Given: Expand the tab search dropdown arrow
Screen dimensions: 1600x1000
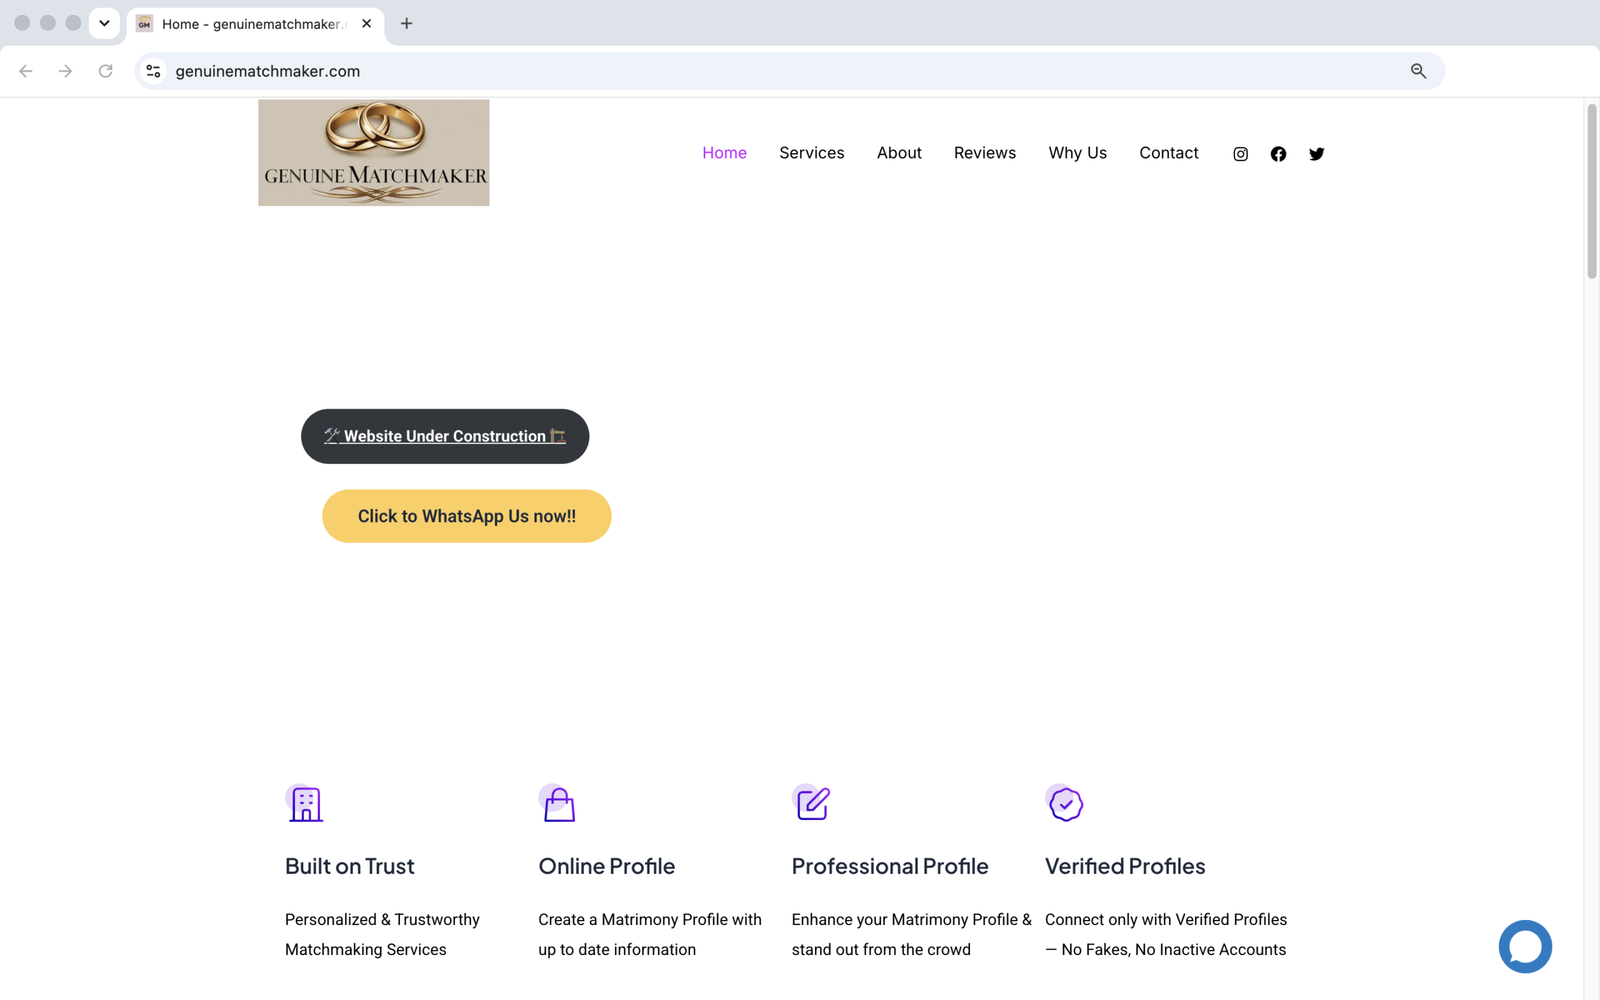Looking at the screenshot, I should click(x=104, y=23).
